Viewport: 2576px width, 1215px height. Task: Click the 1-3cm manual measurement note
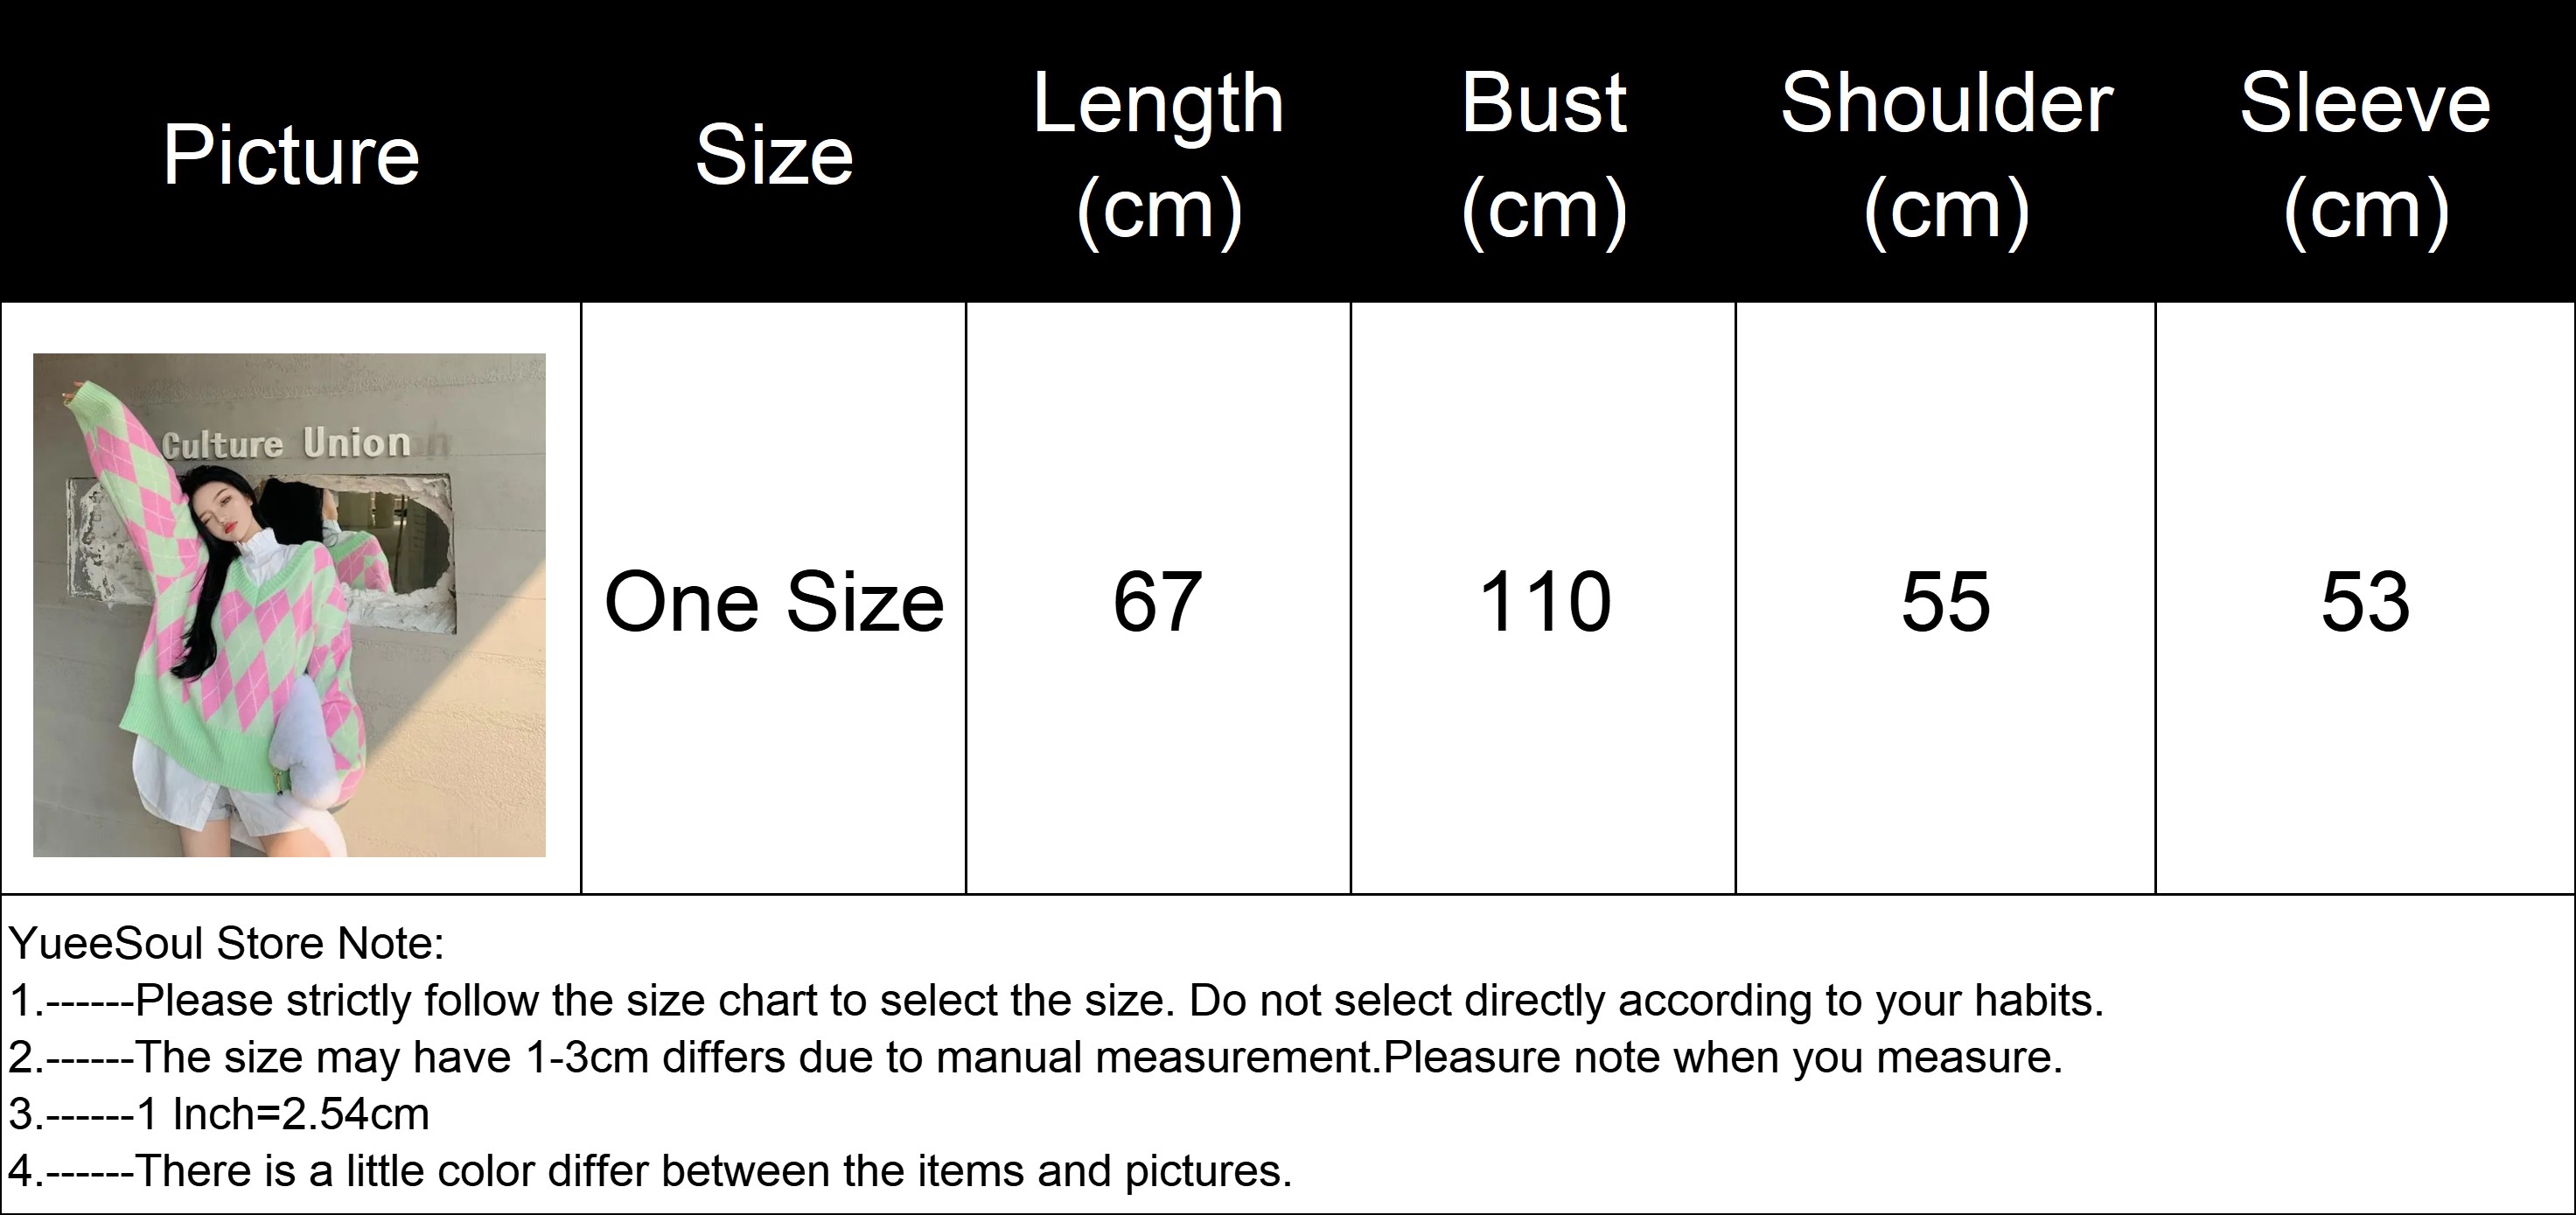click(x=1036, y=1057)
